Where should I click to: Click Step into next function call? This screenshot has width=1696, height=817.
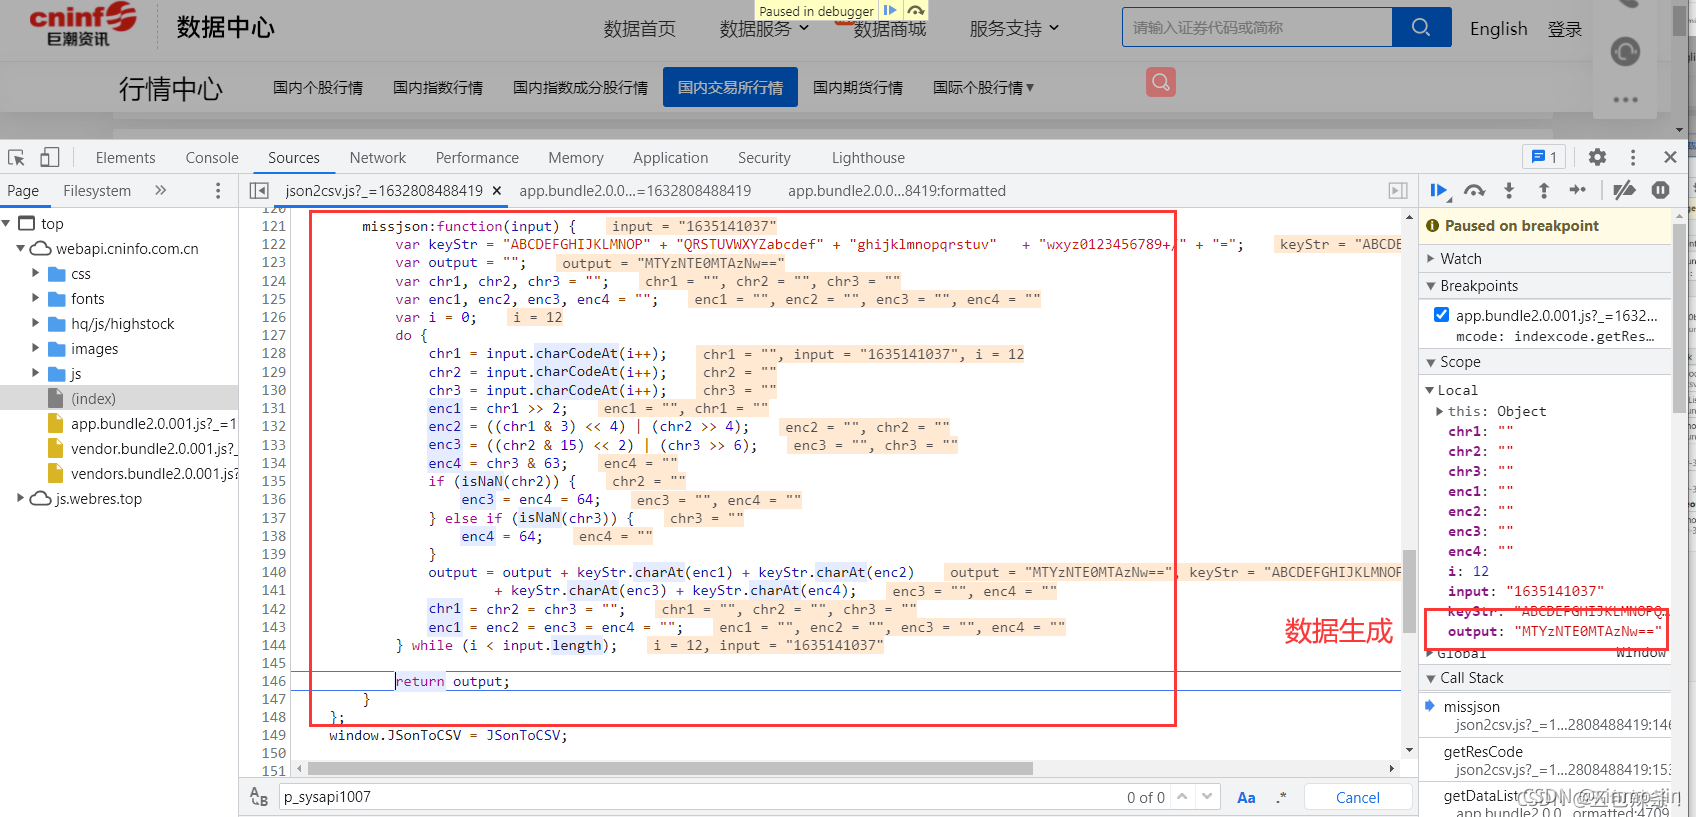(x=1509, y=190)
